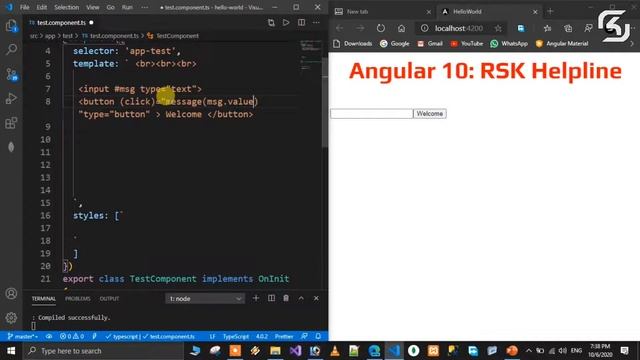Click the text input on the web page
This screenshot has width=640, height=360.
(x=371, y=114)
